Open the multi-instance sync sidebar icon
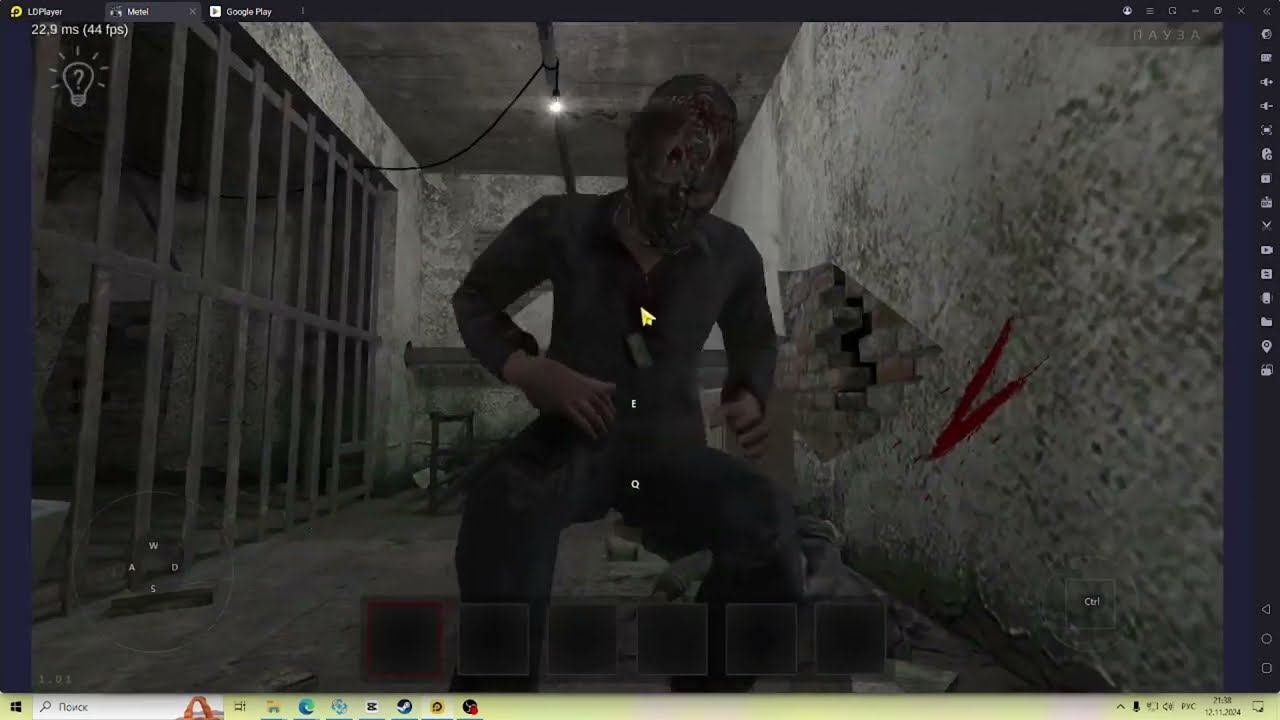 coord(1267,178)
